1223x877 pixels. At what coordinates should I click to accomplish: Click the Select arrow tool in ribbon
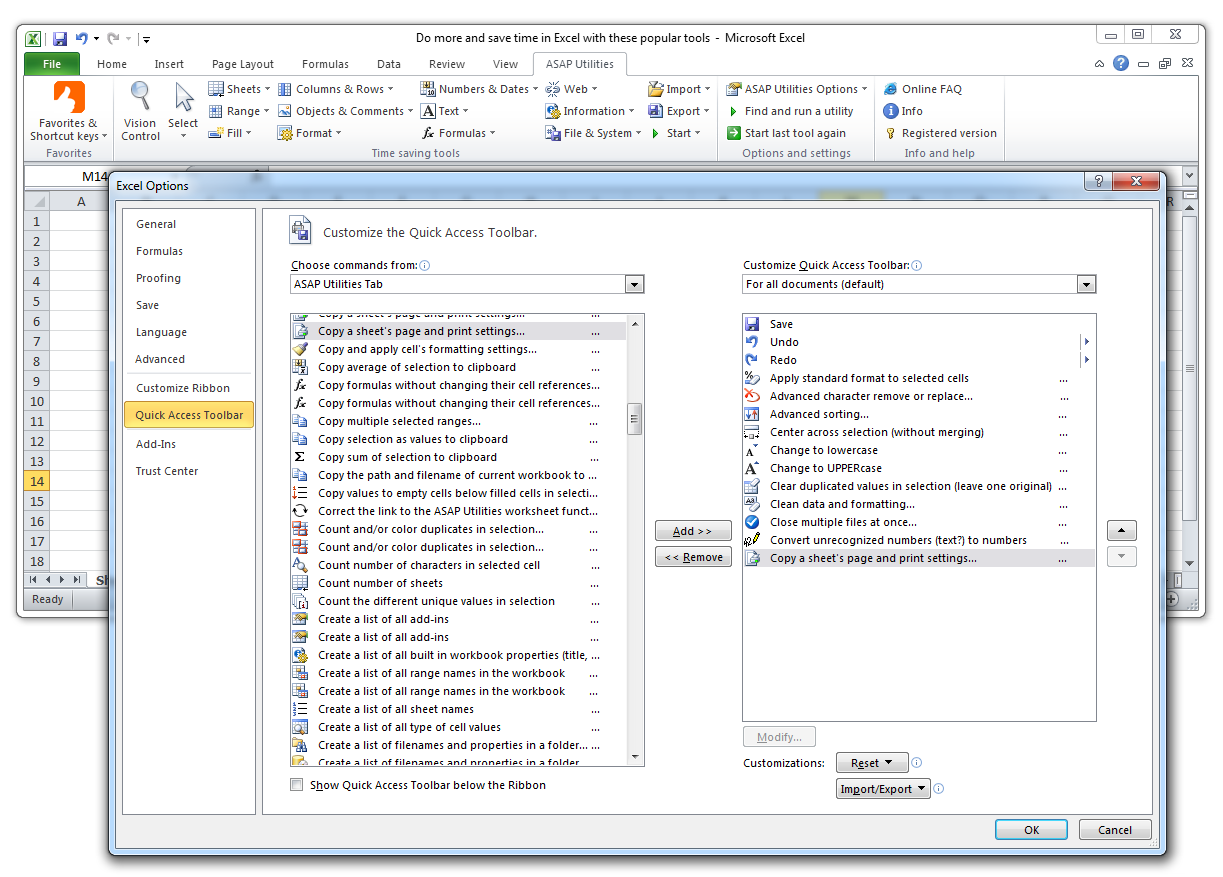(183, 97)
